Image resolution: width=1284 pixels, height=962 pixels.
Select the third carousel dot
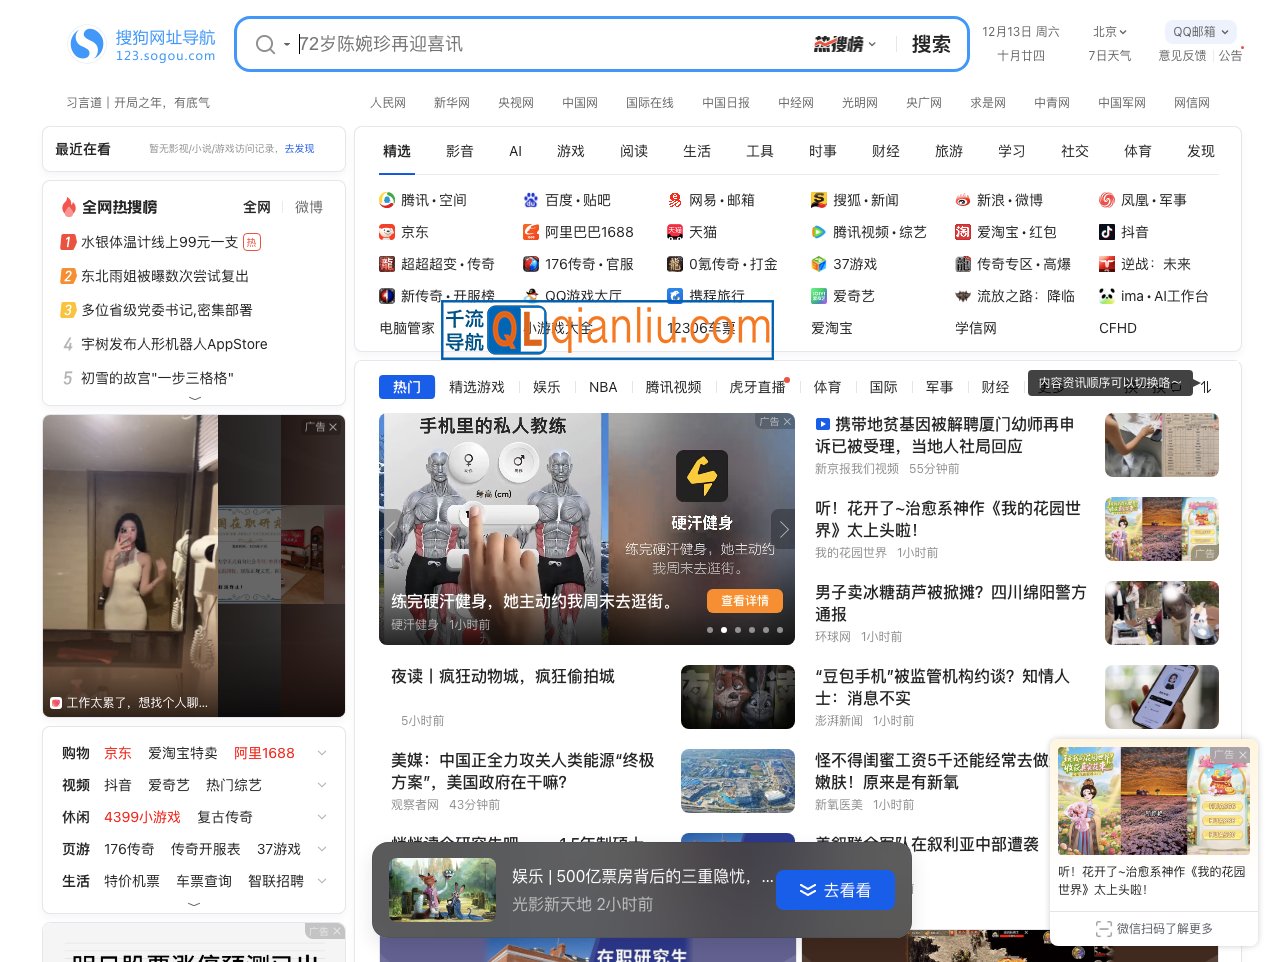pyautogui.click(x=738, y=630)
